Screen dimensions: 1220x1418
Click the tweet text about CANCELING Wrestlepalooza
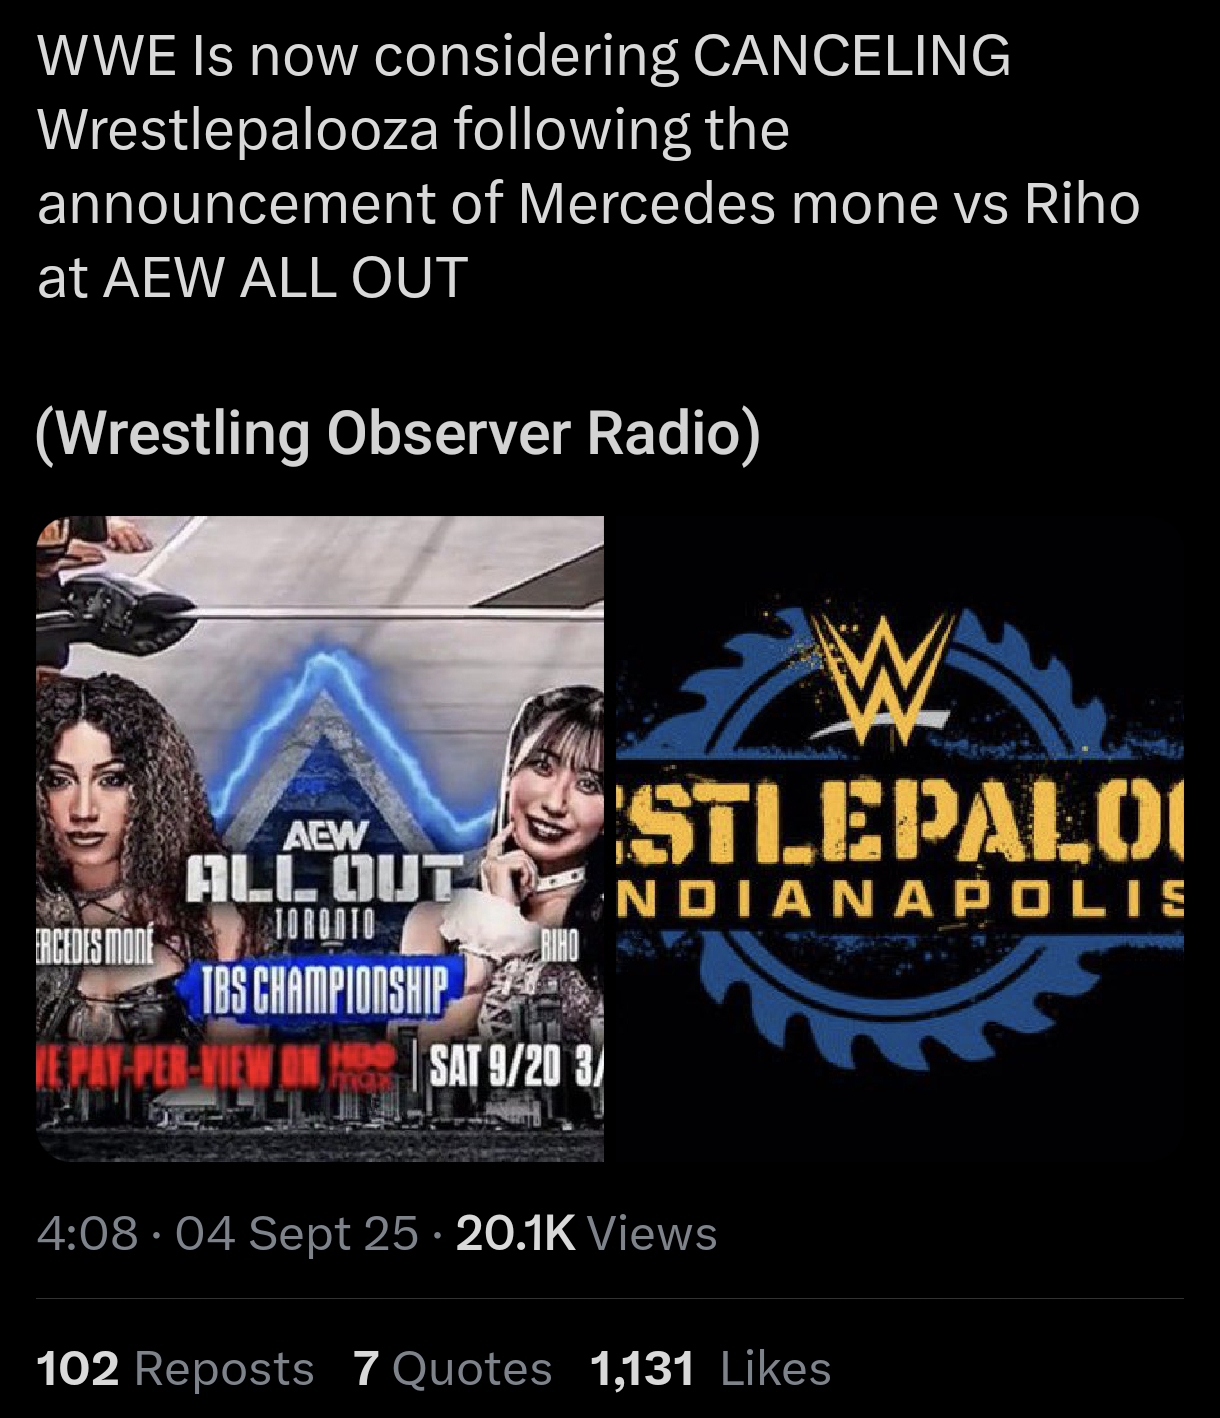tap(589, 165)
